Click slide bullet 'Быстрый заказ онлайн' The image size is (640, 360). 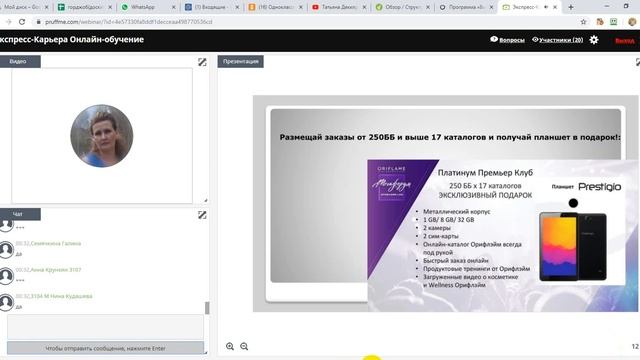(456, 260)
